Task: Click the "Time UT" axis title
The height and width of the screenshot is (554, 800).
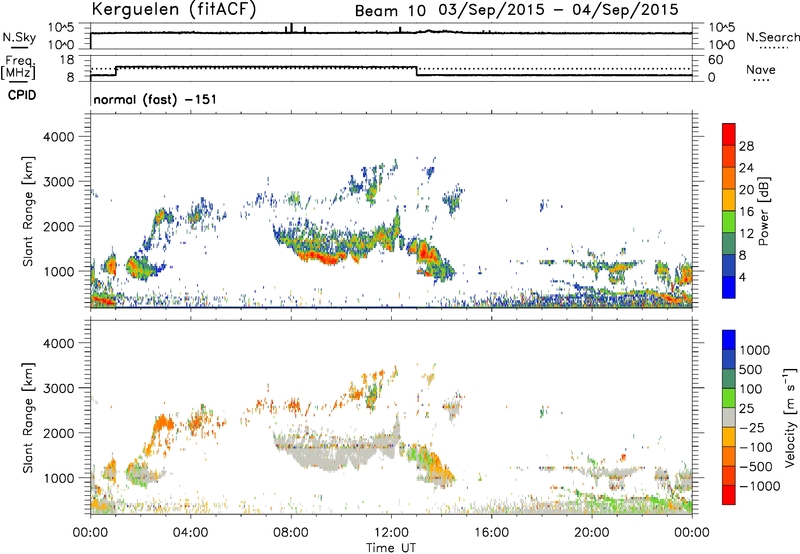Action: (x=391, y=548)
